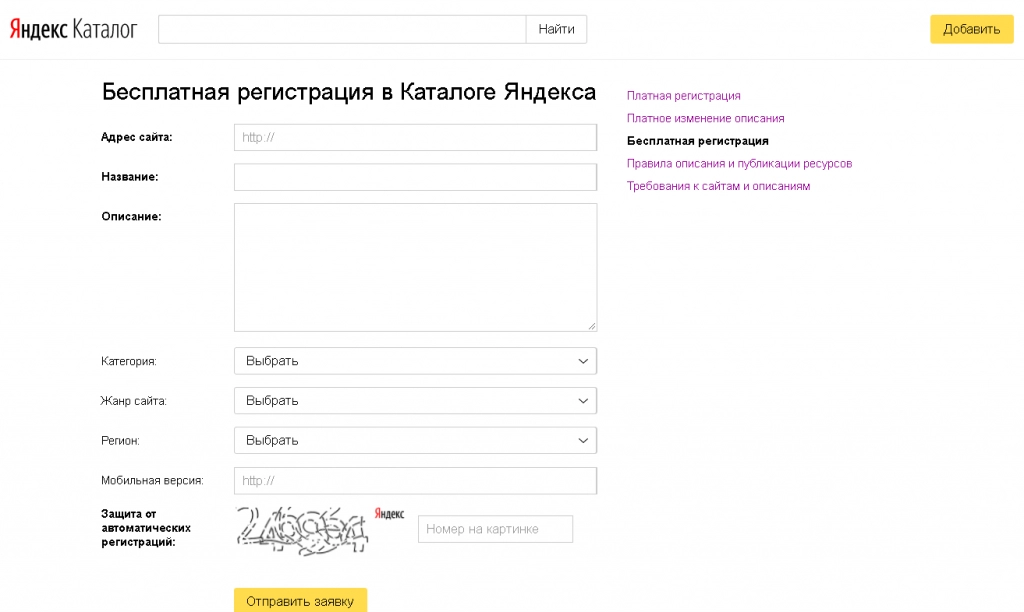The width and height of the screenshot is (1024, 612).
Task: Open Правила описания и публикации ресурсов link
Action: [x=739, y=163]
